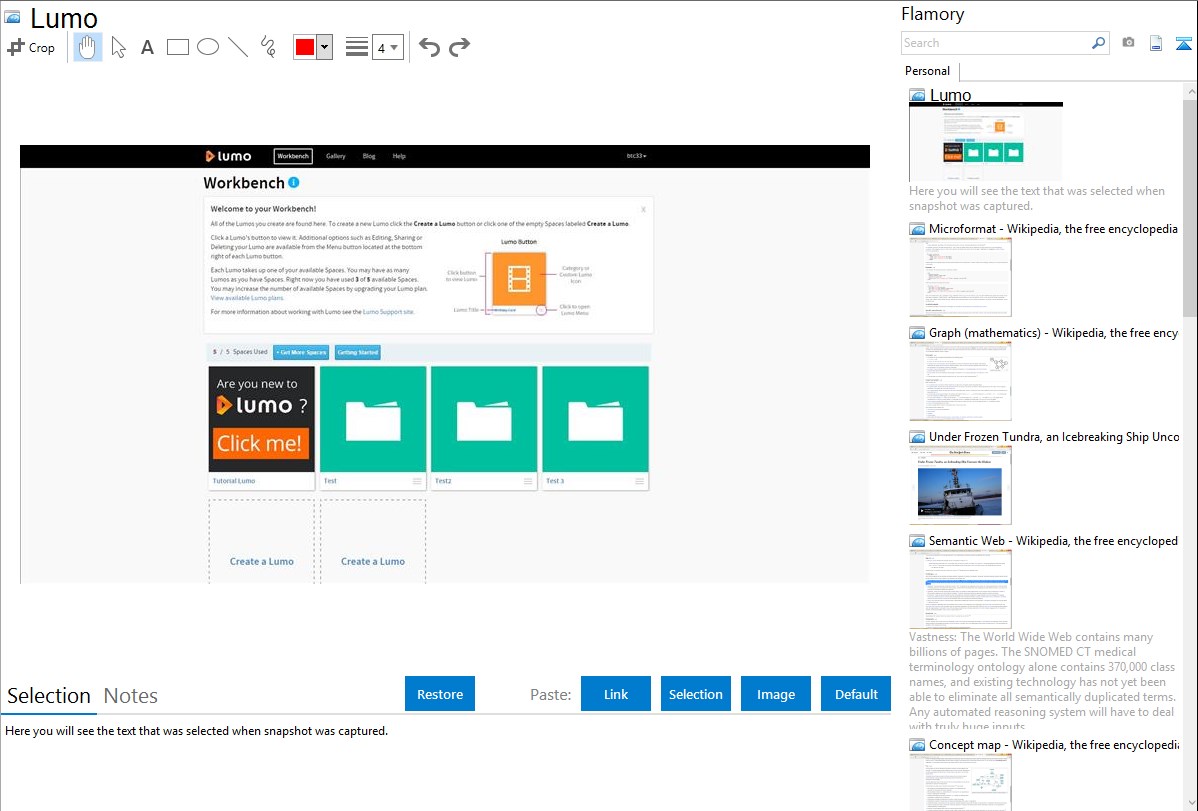This screenshot has width=1198, height=811.
Task: Switch to the Selection tab
Action: (49, 696)
